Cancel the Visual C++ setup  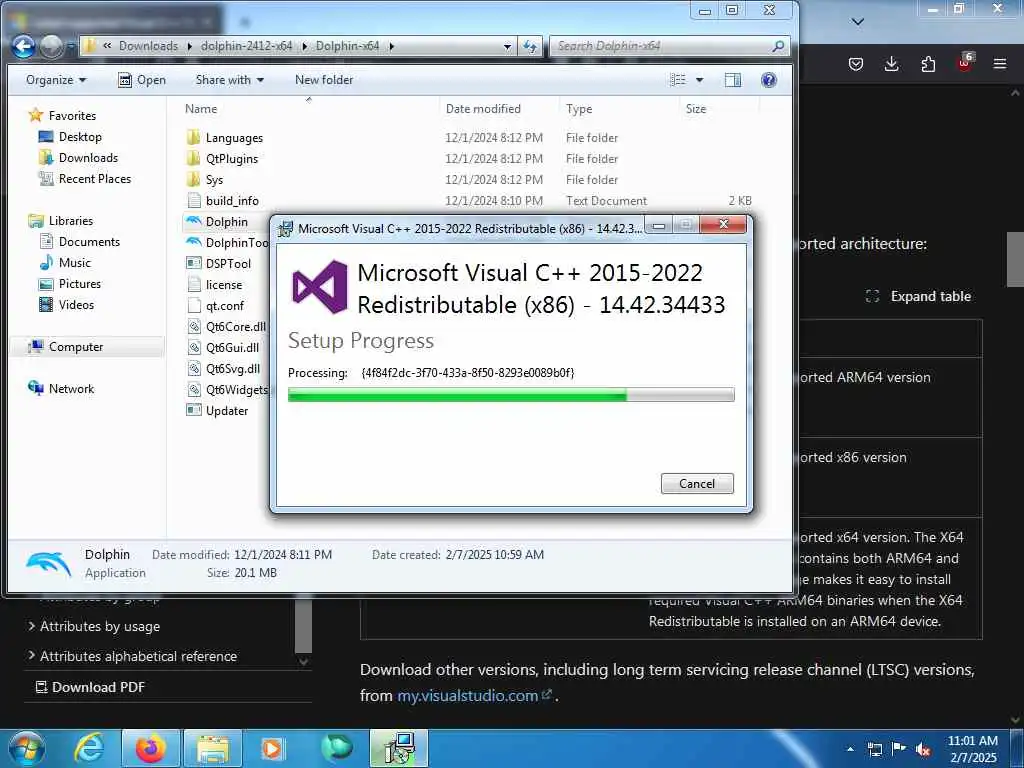coord(697,484)
